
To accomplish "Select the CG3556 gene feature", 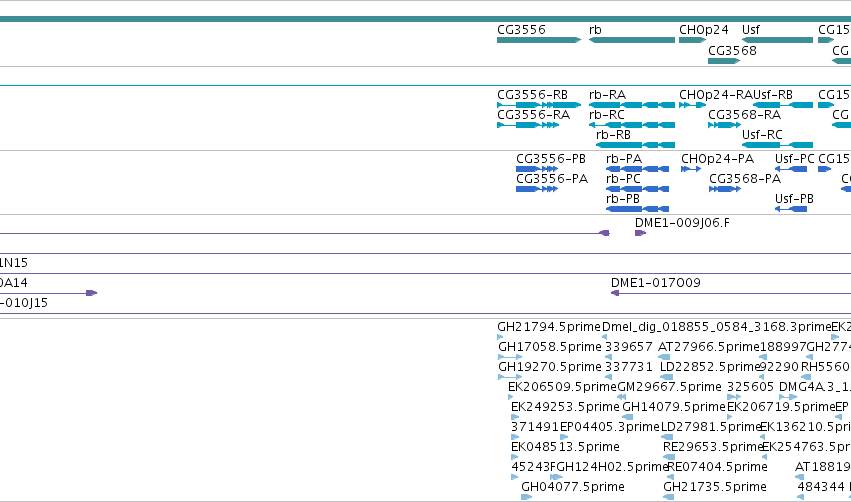I will pyautogui.click(x=539, y=40).
